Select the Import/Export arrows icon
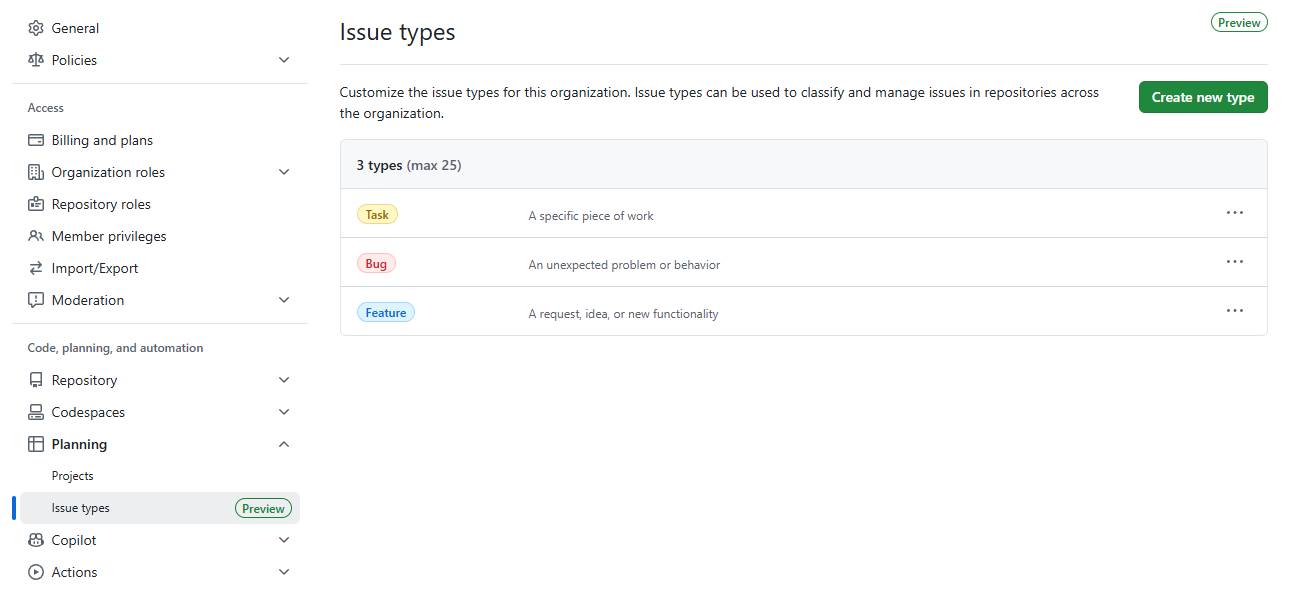The width and height of the screenshot is (1299, 589). click(35, 267)
